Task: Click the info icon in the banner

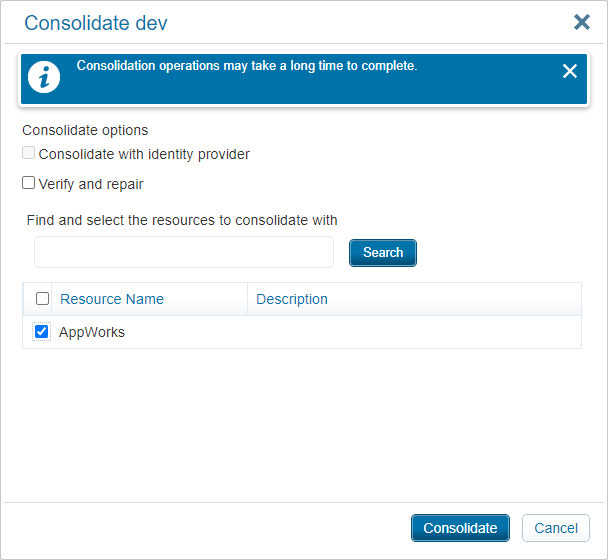Action: [44, 78]
